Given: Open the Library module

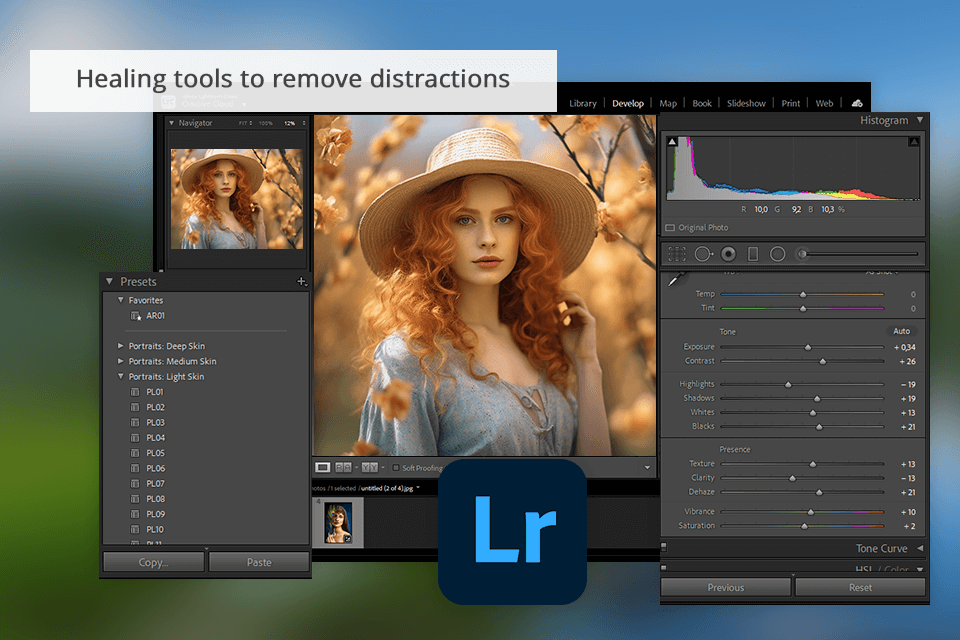Looking at the screenshot, I should click(x=582, y=103).
